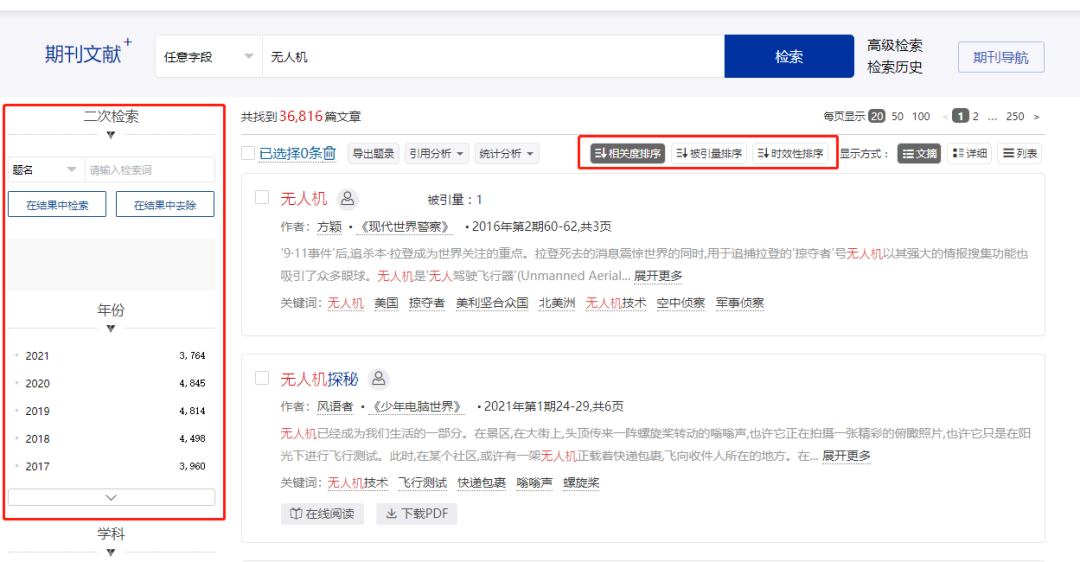Open author 风语者
Screen dimensions: 1080x562
tap(335, 406)
